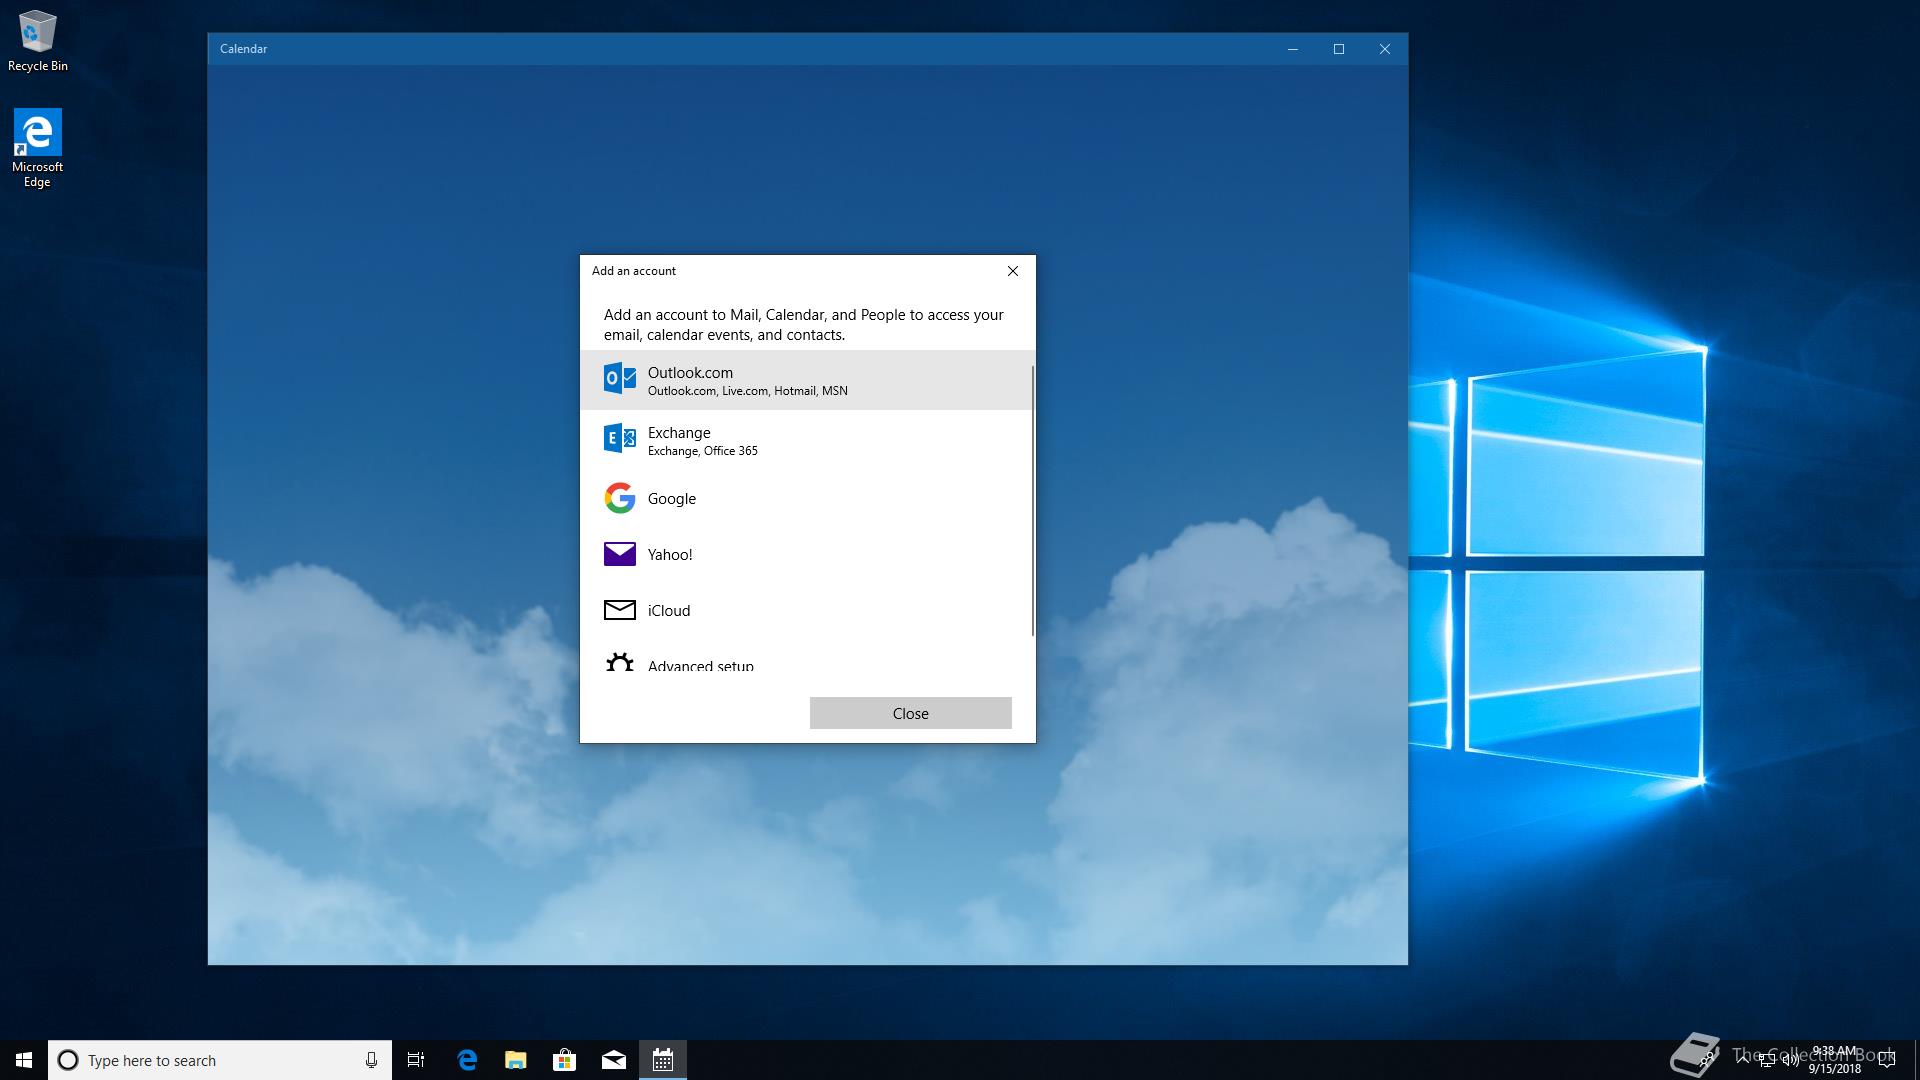This screenshot has height=1080, width=1920.
Task: Click the Calendar app taskbar icon
Action: (663, 1060)
